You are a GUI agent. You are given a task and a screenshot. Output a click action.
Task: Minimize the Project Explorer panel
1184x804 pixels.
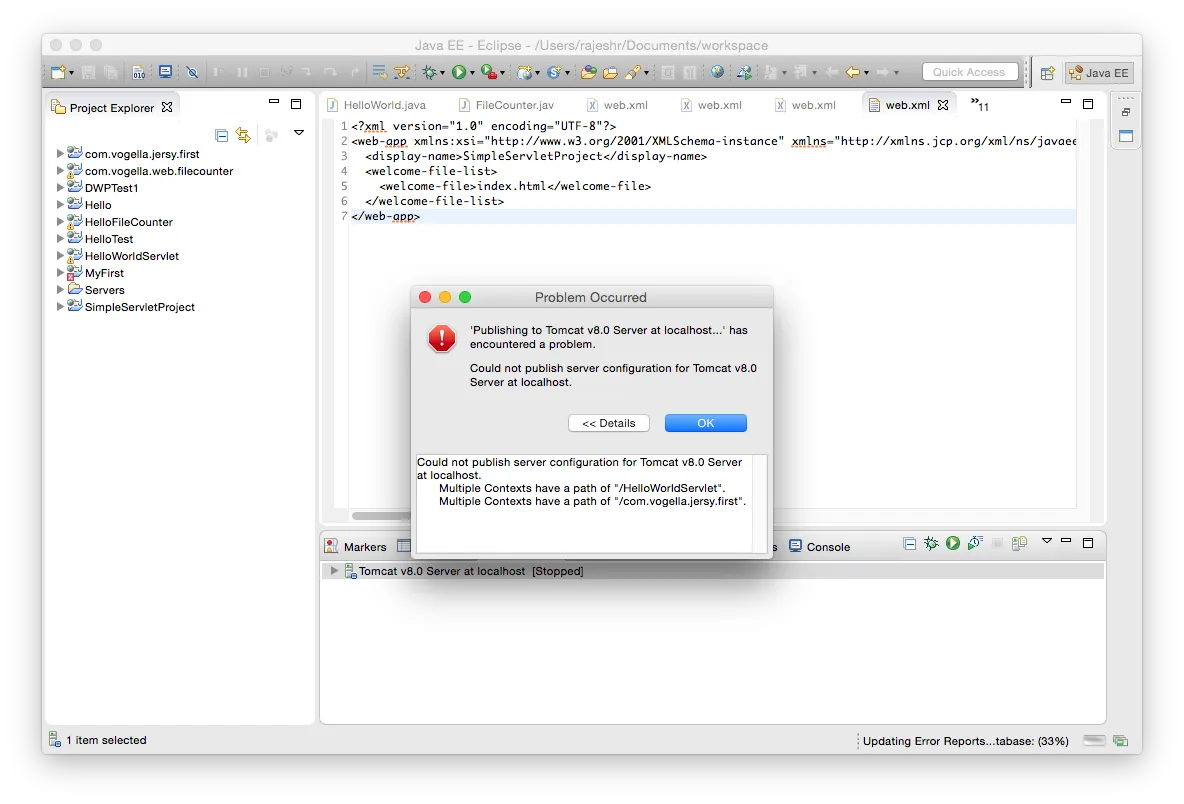click(274, 101)
